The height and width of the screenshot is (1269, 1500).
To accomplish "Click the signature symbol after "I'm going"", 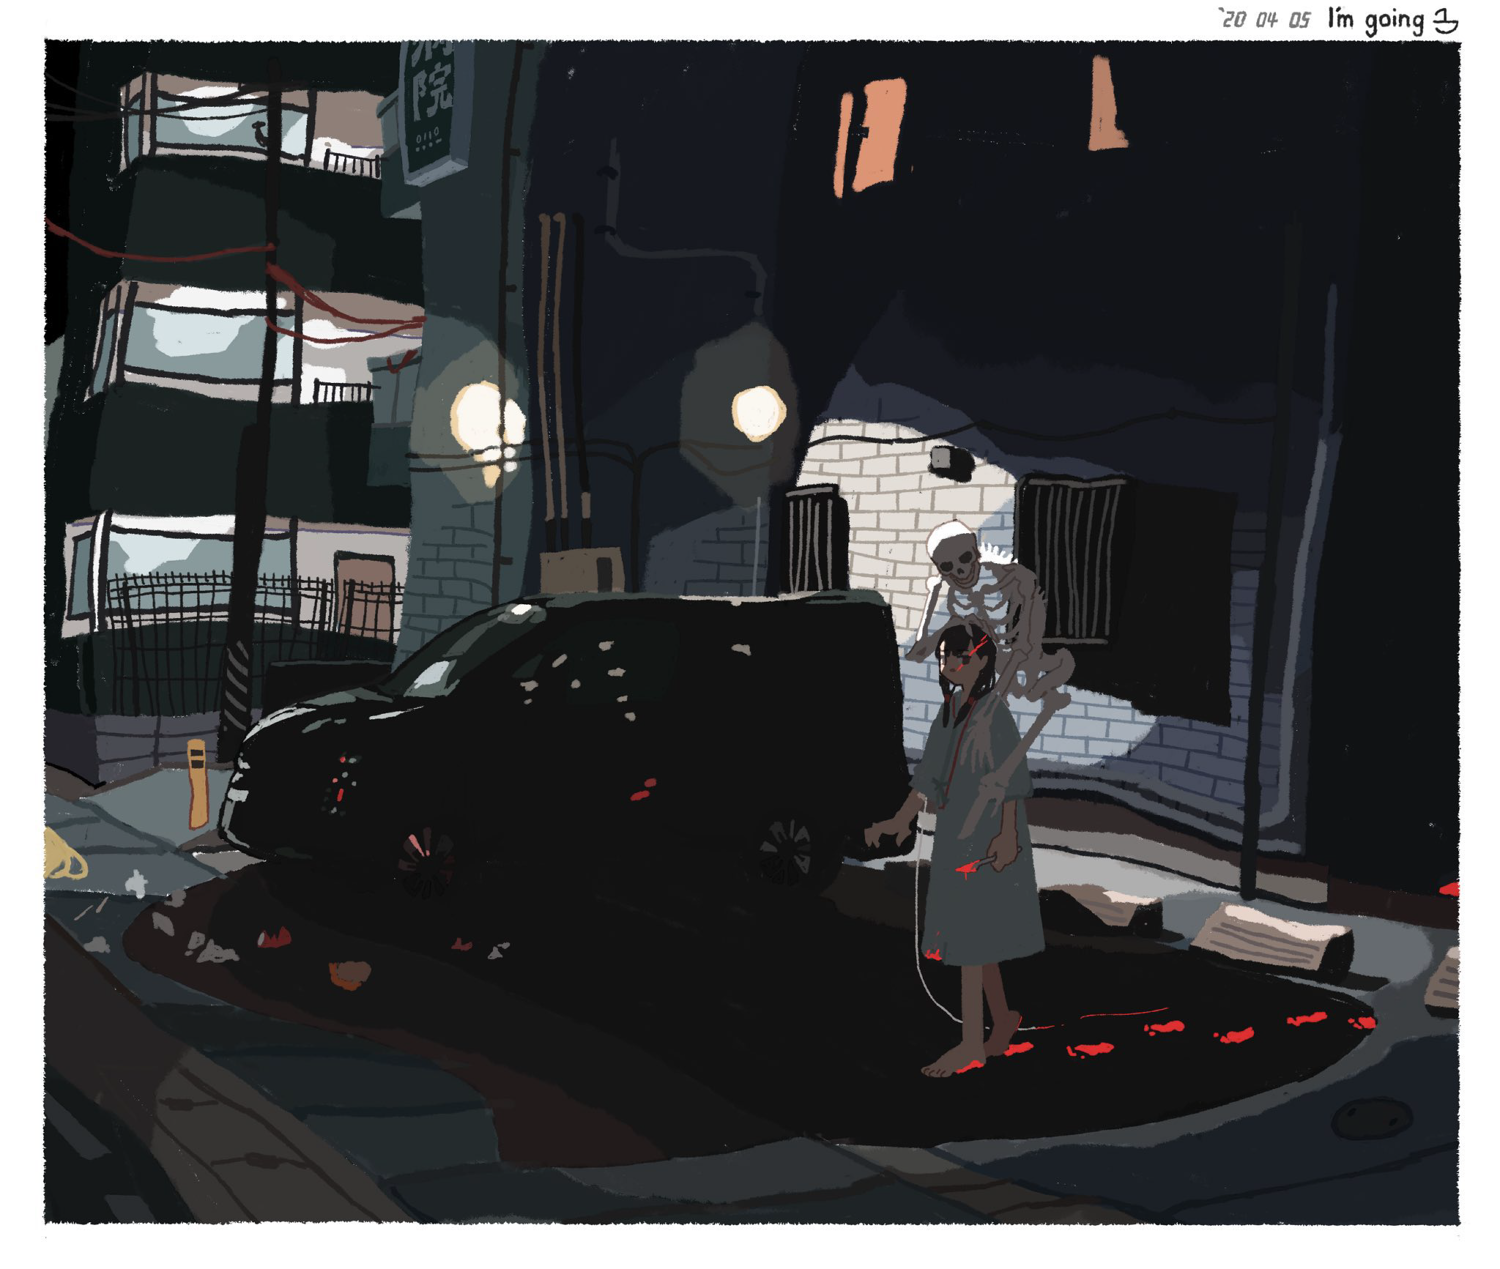I will [1446, 21].
